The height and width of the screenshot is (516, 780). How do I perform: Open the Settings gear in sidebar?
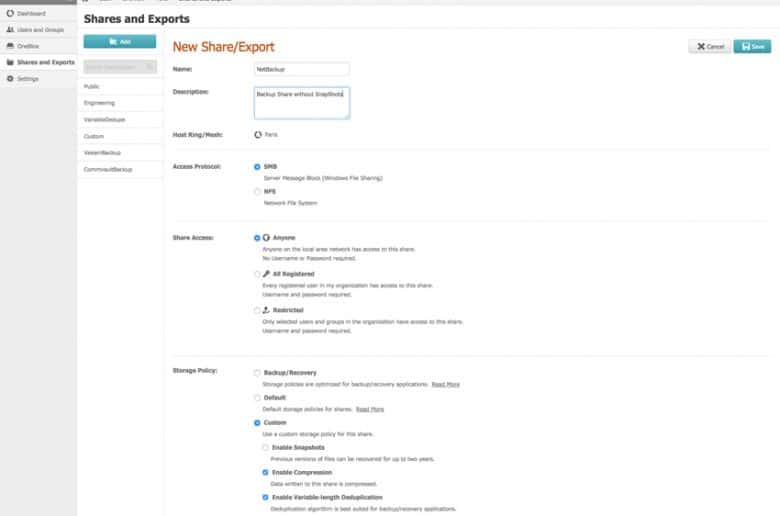tap(10, 79)
